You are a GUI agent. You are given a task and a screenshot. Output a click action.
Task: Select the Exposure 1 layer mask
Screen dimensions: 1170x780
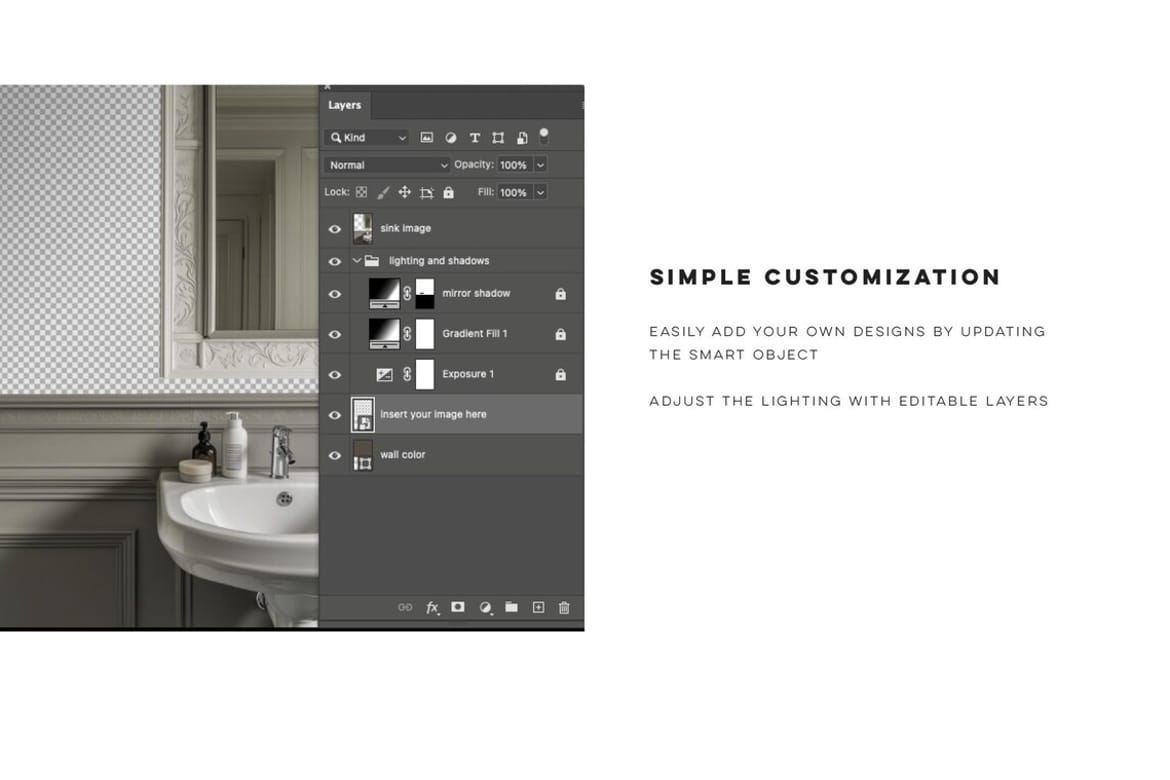point(425,374)
